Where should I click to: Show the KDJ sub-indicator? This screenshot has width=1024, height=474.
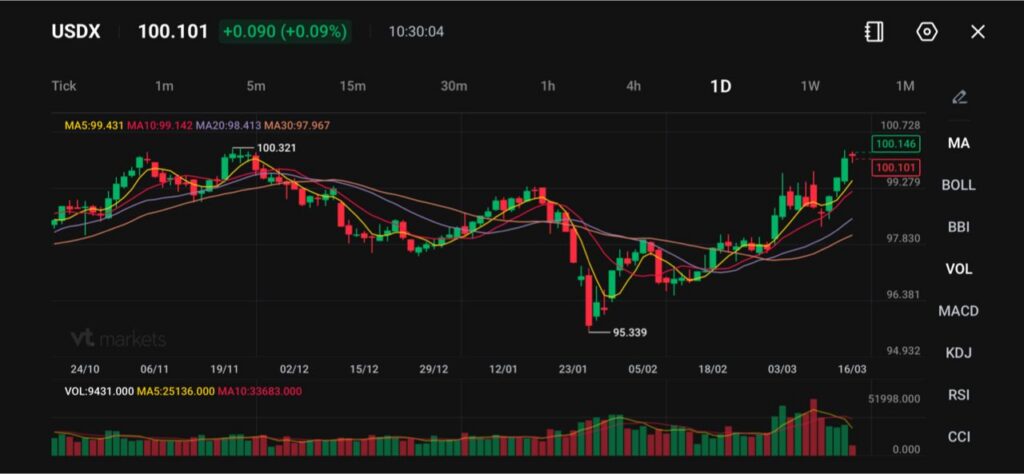click(x=958, y=353)
